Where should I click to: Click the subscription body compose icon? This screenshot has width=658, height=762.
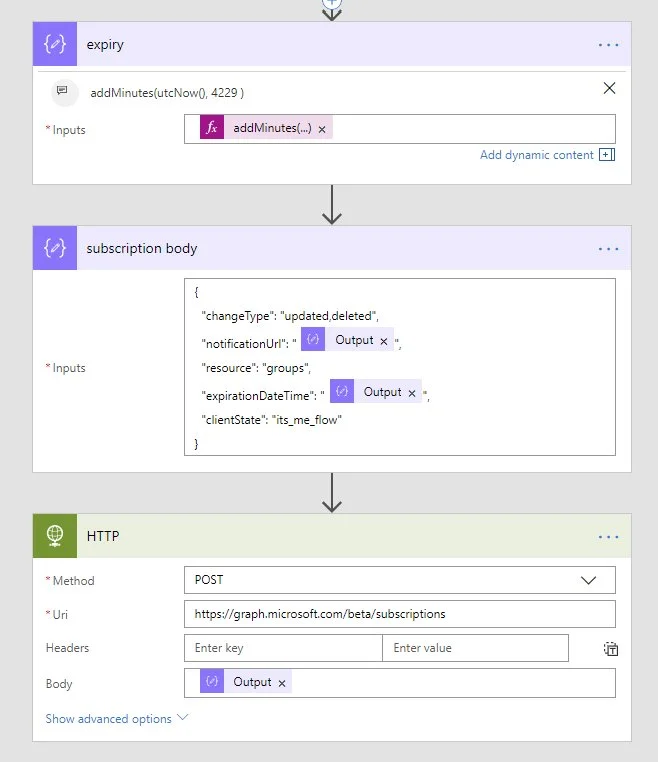tap(55, 248)
